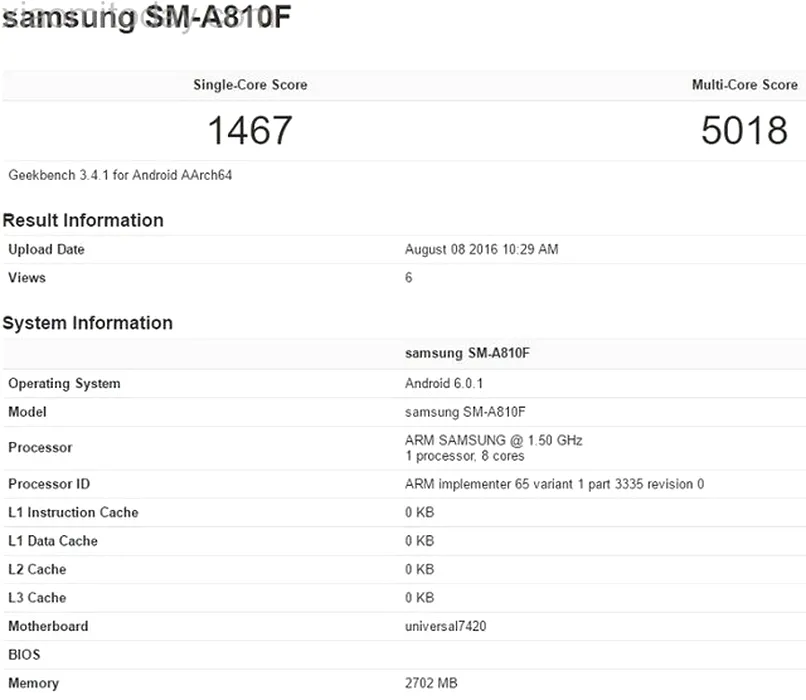Viewport: 806px width, 700px height.
Task: Click the August 08 2016 upload date value
Action: coord(481,250)
